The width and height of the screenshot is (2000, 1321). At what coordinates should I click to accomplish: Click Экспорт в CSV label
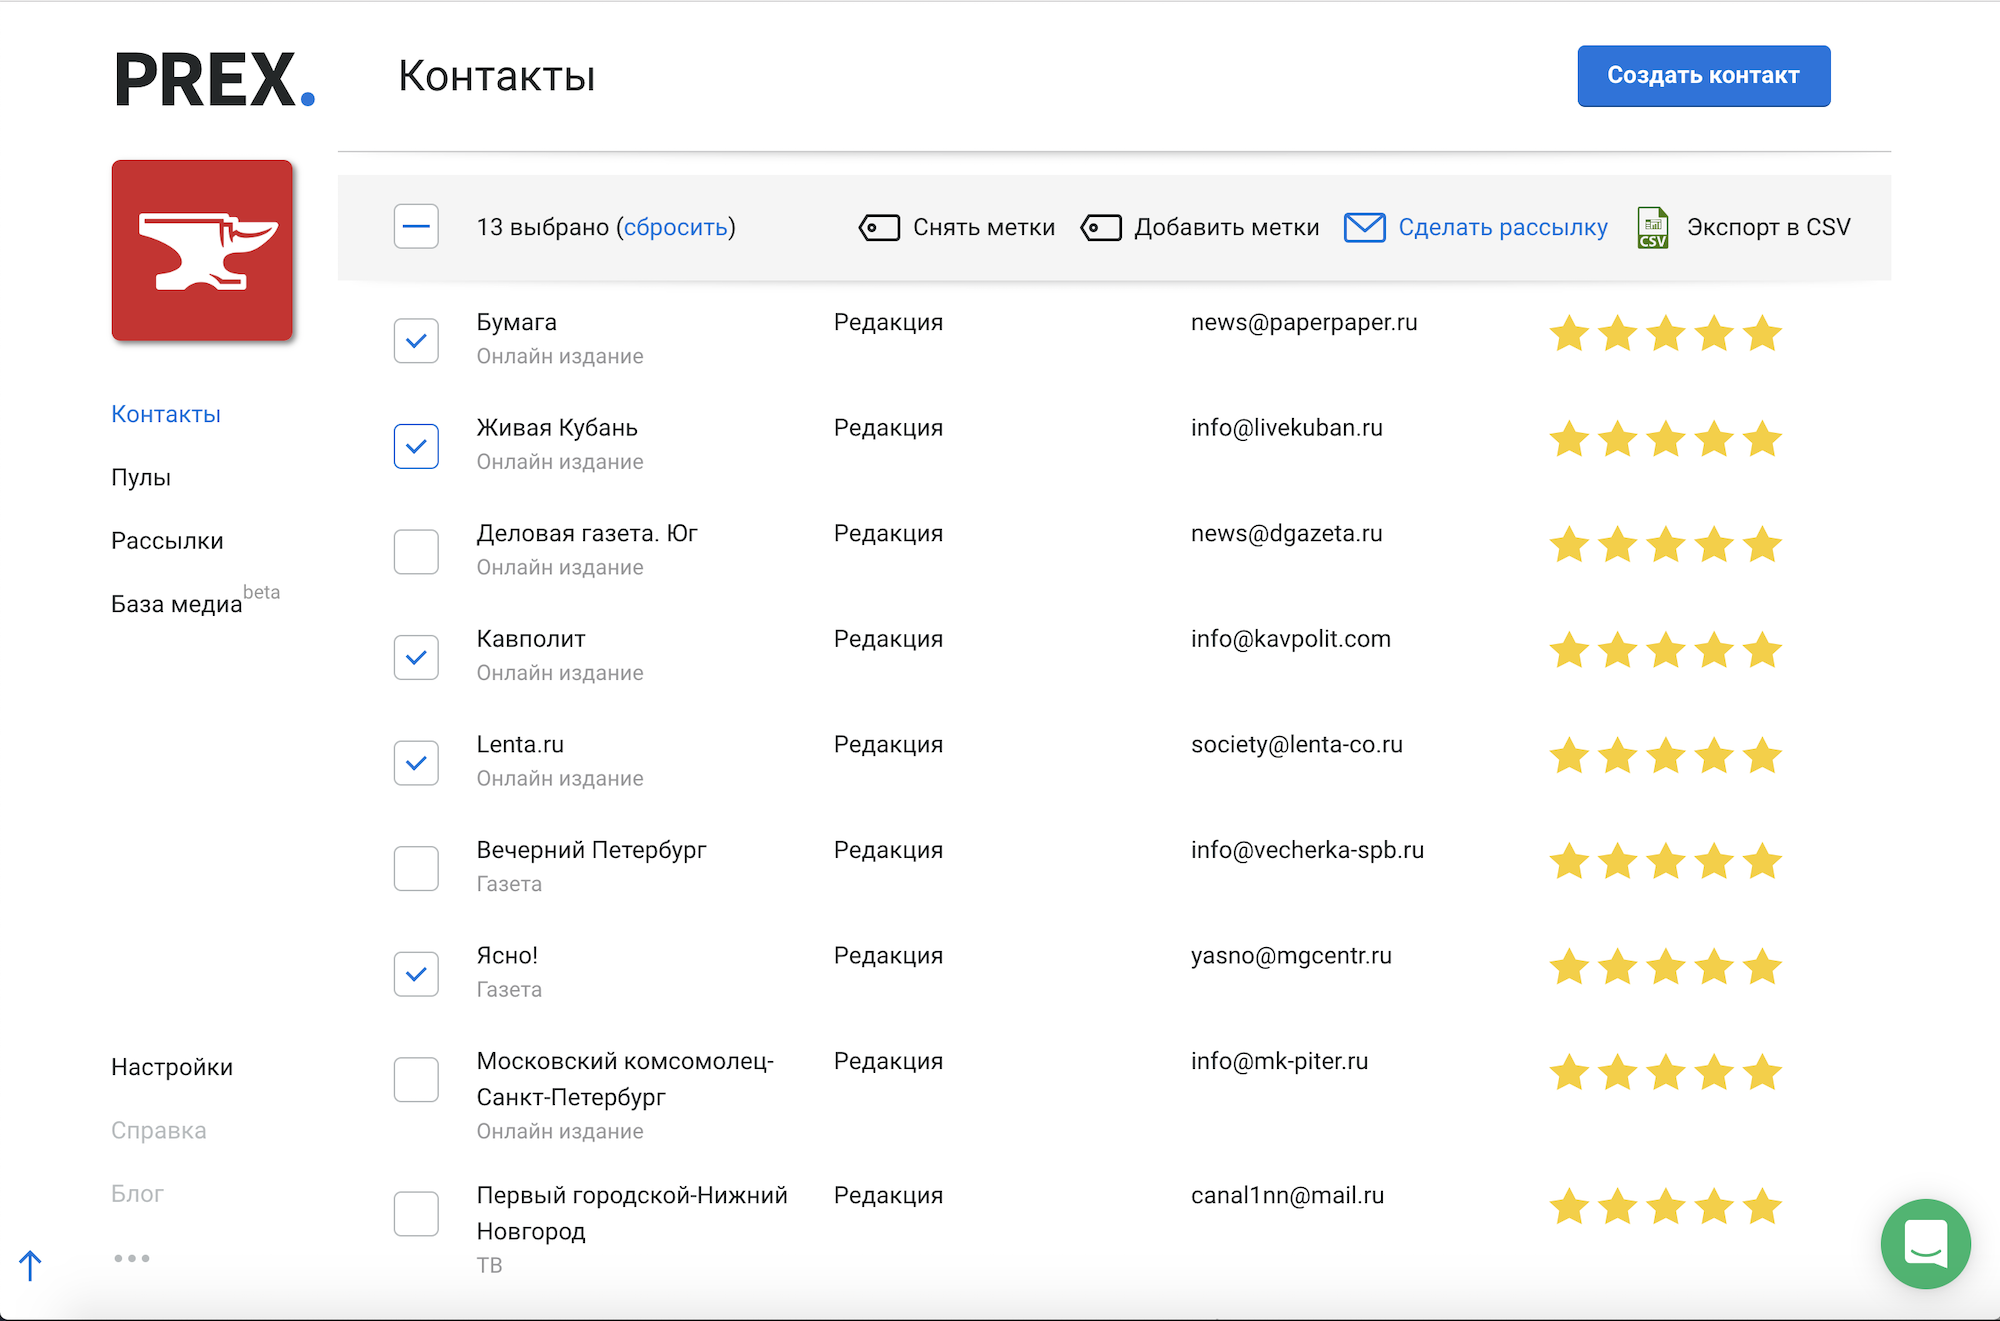click(1769, 228)
